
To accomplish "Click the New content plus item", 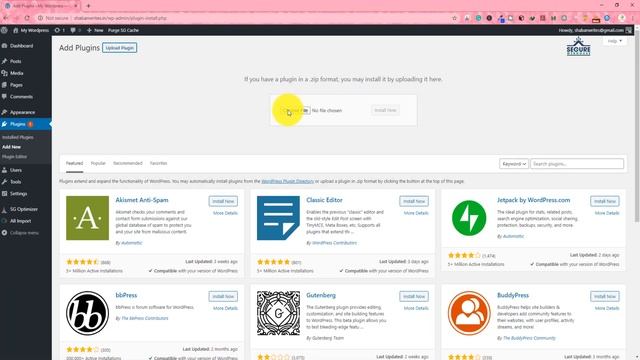I will click(x=95, y=30).
